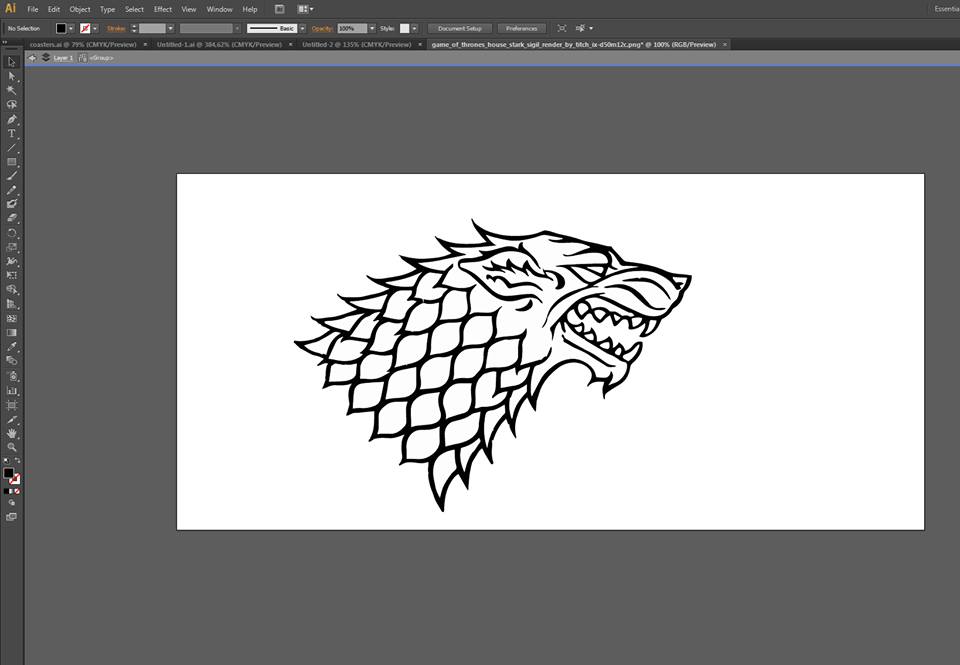Select the Artboard tool
This screenshot has width=960, height=665.
12,405
